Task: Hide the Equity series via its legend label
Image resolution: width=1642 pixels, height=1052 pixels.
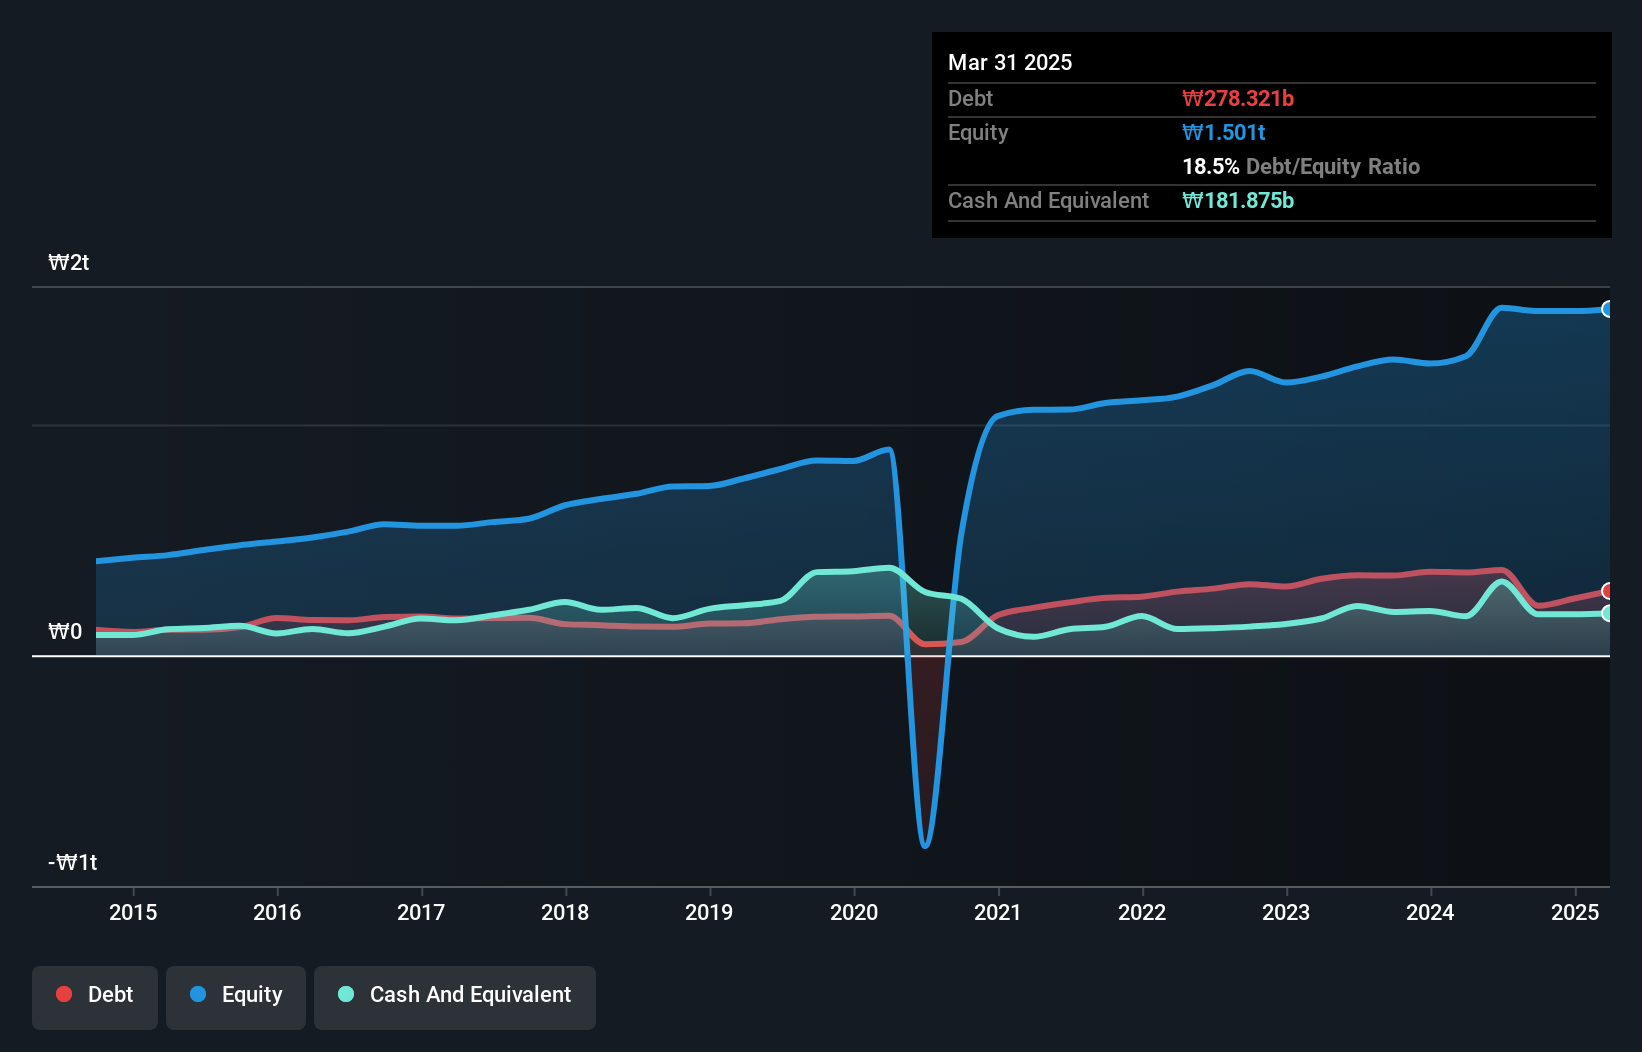Action: pyautogui.click(x=252, y=994)
